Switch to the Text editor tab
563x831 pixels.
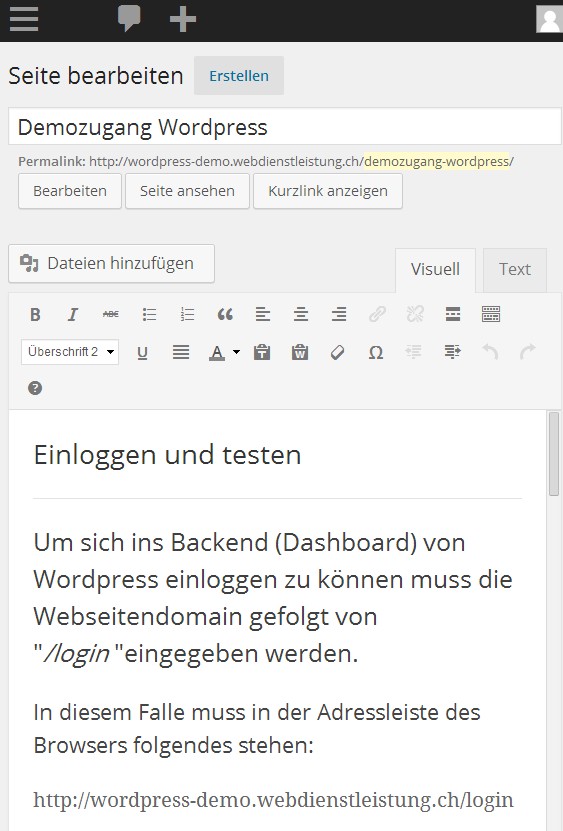514,269
